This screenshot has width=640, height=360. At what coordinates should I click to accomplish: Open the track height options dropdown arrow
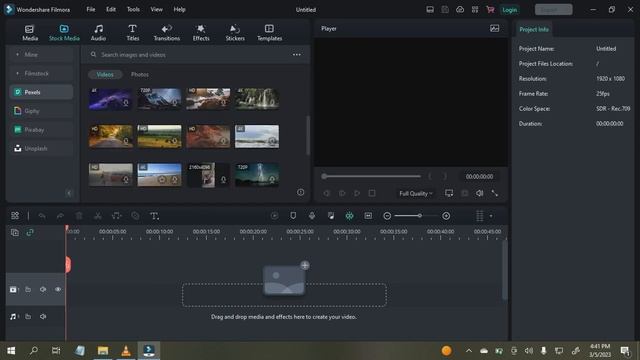coord(491,216)
